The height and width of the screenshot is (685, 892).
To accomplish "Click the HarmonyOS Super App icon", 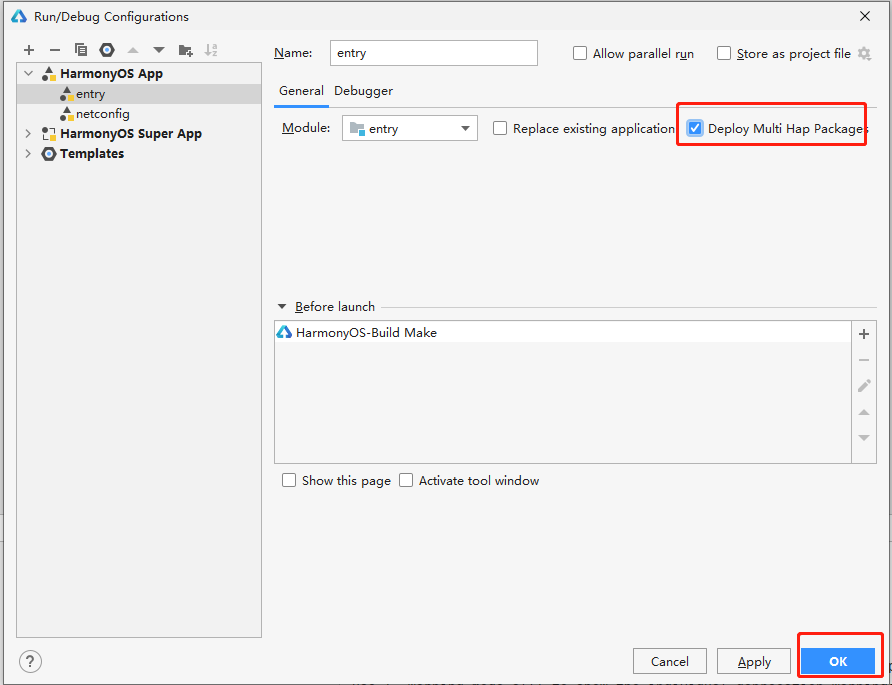I will 49,134.
